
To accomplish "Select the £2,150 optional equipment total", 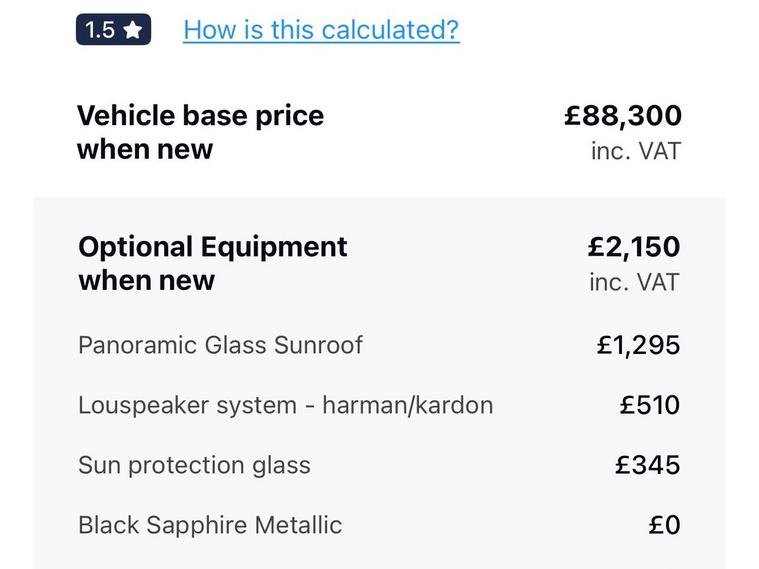I will [x=634, y=247].
